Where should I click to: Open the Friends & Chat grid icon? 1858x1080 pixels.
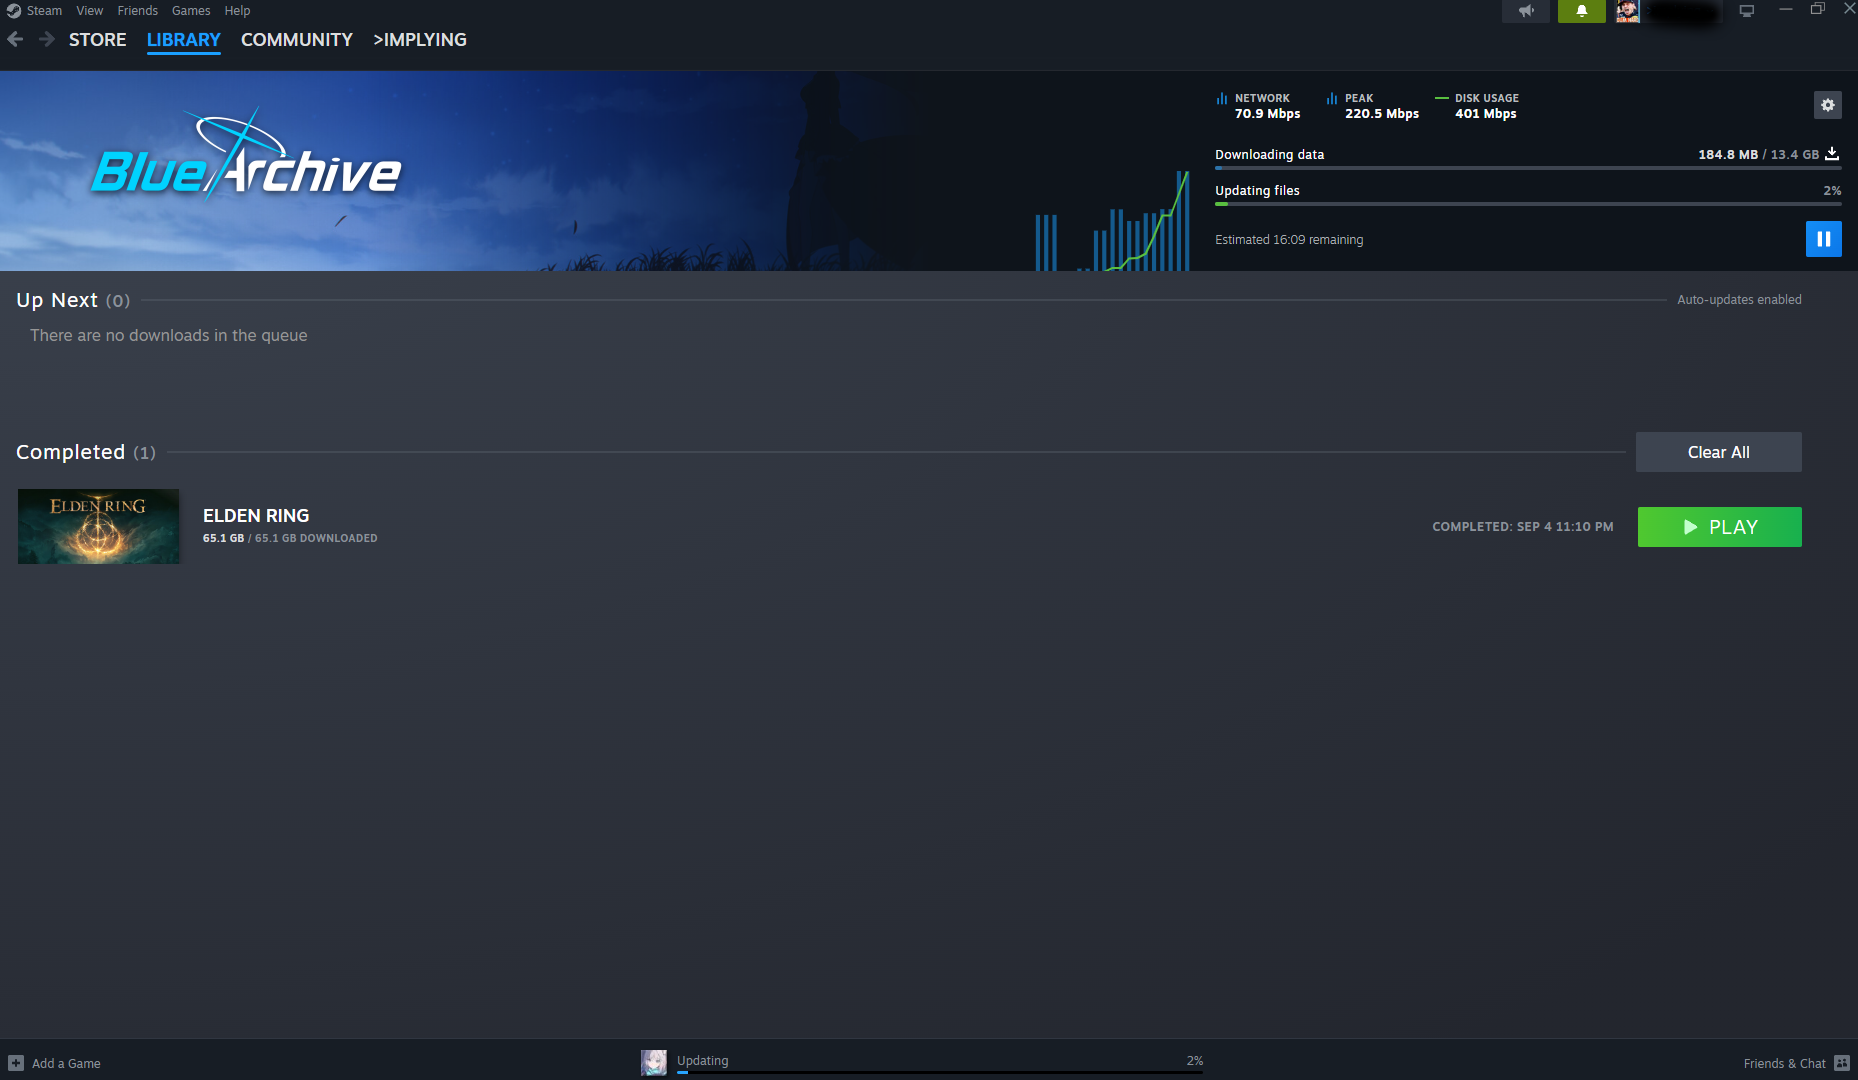[1842, 1063]
